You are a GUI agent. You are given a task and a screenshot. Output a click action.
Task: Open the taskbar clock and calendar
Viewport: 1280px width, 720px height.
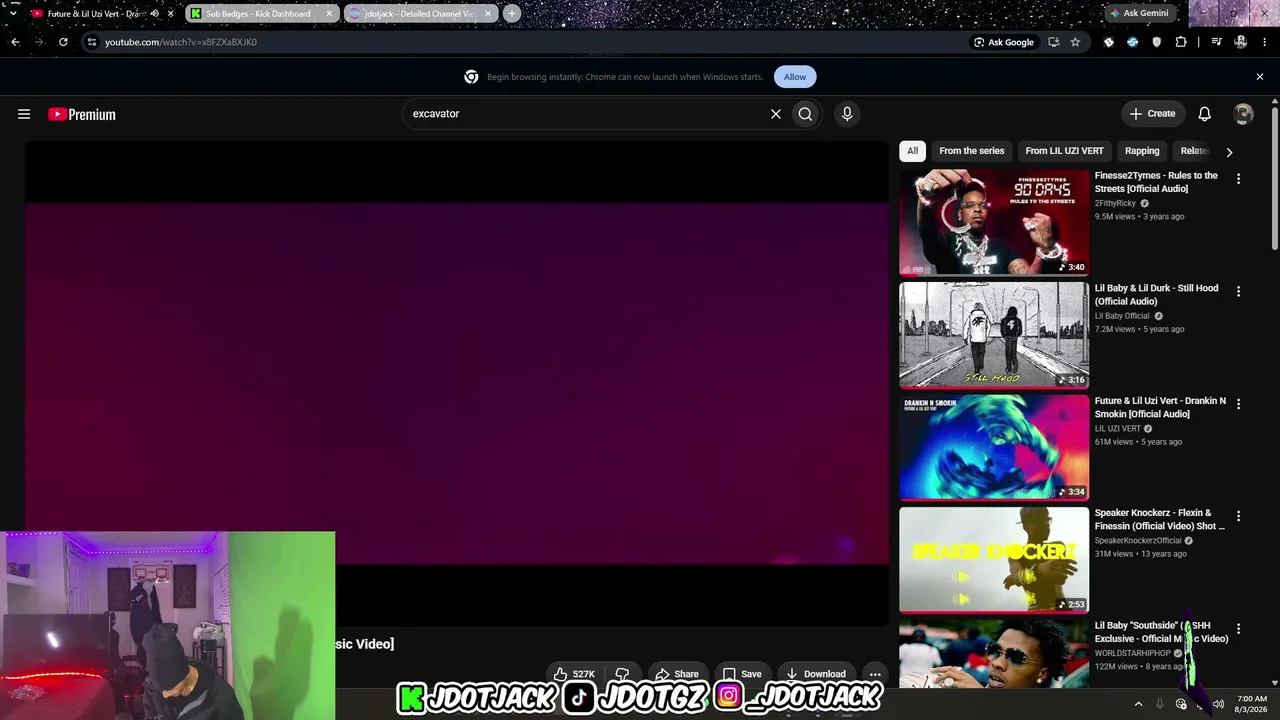pos(1252,704)
